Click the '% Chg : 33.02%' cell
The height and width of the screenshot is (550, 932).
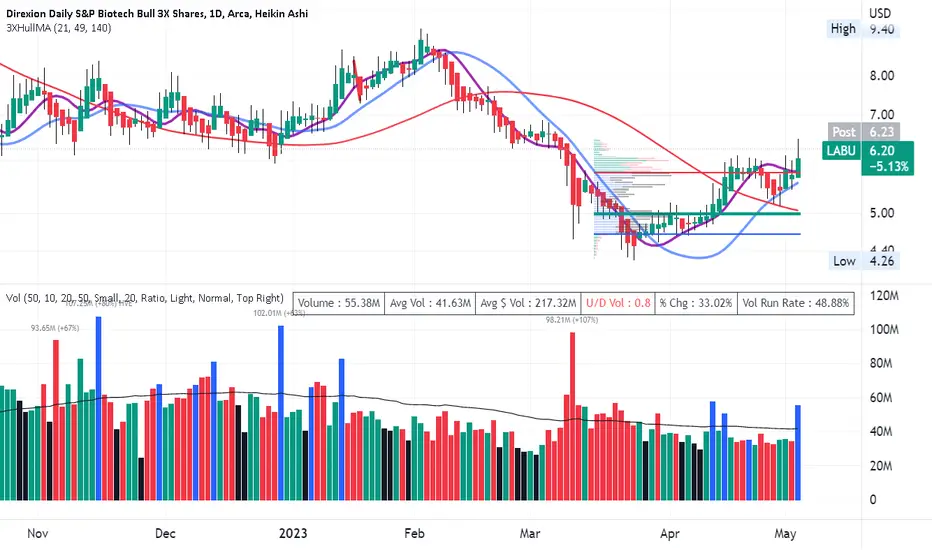pos(696,303)
